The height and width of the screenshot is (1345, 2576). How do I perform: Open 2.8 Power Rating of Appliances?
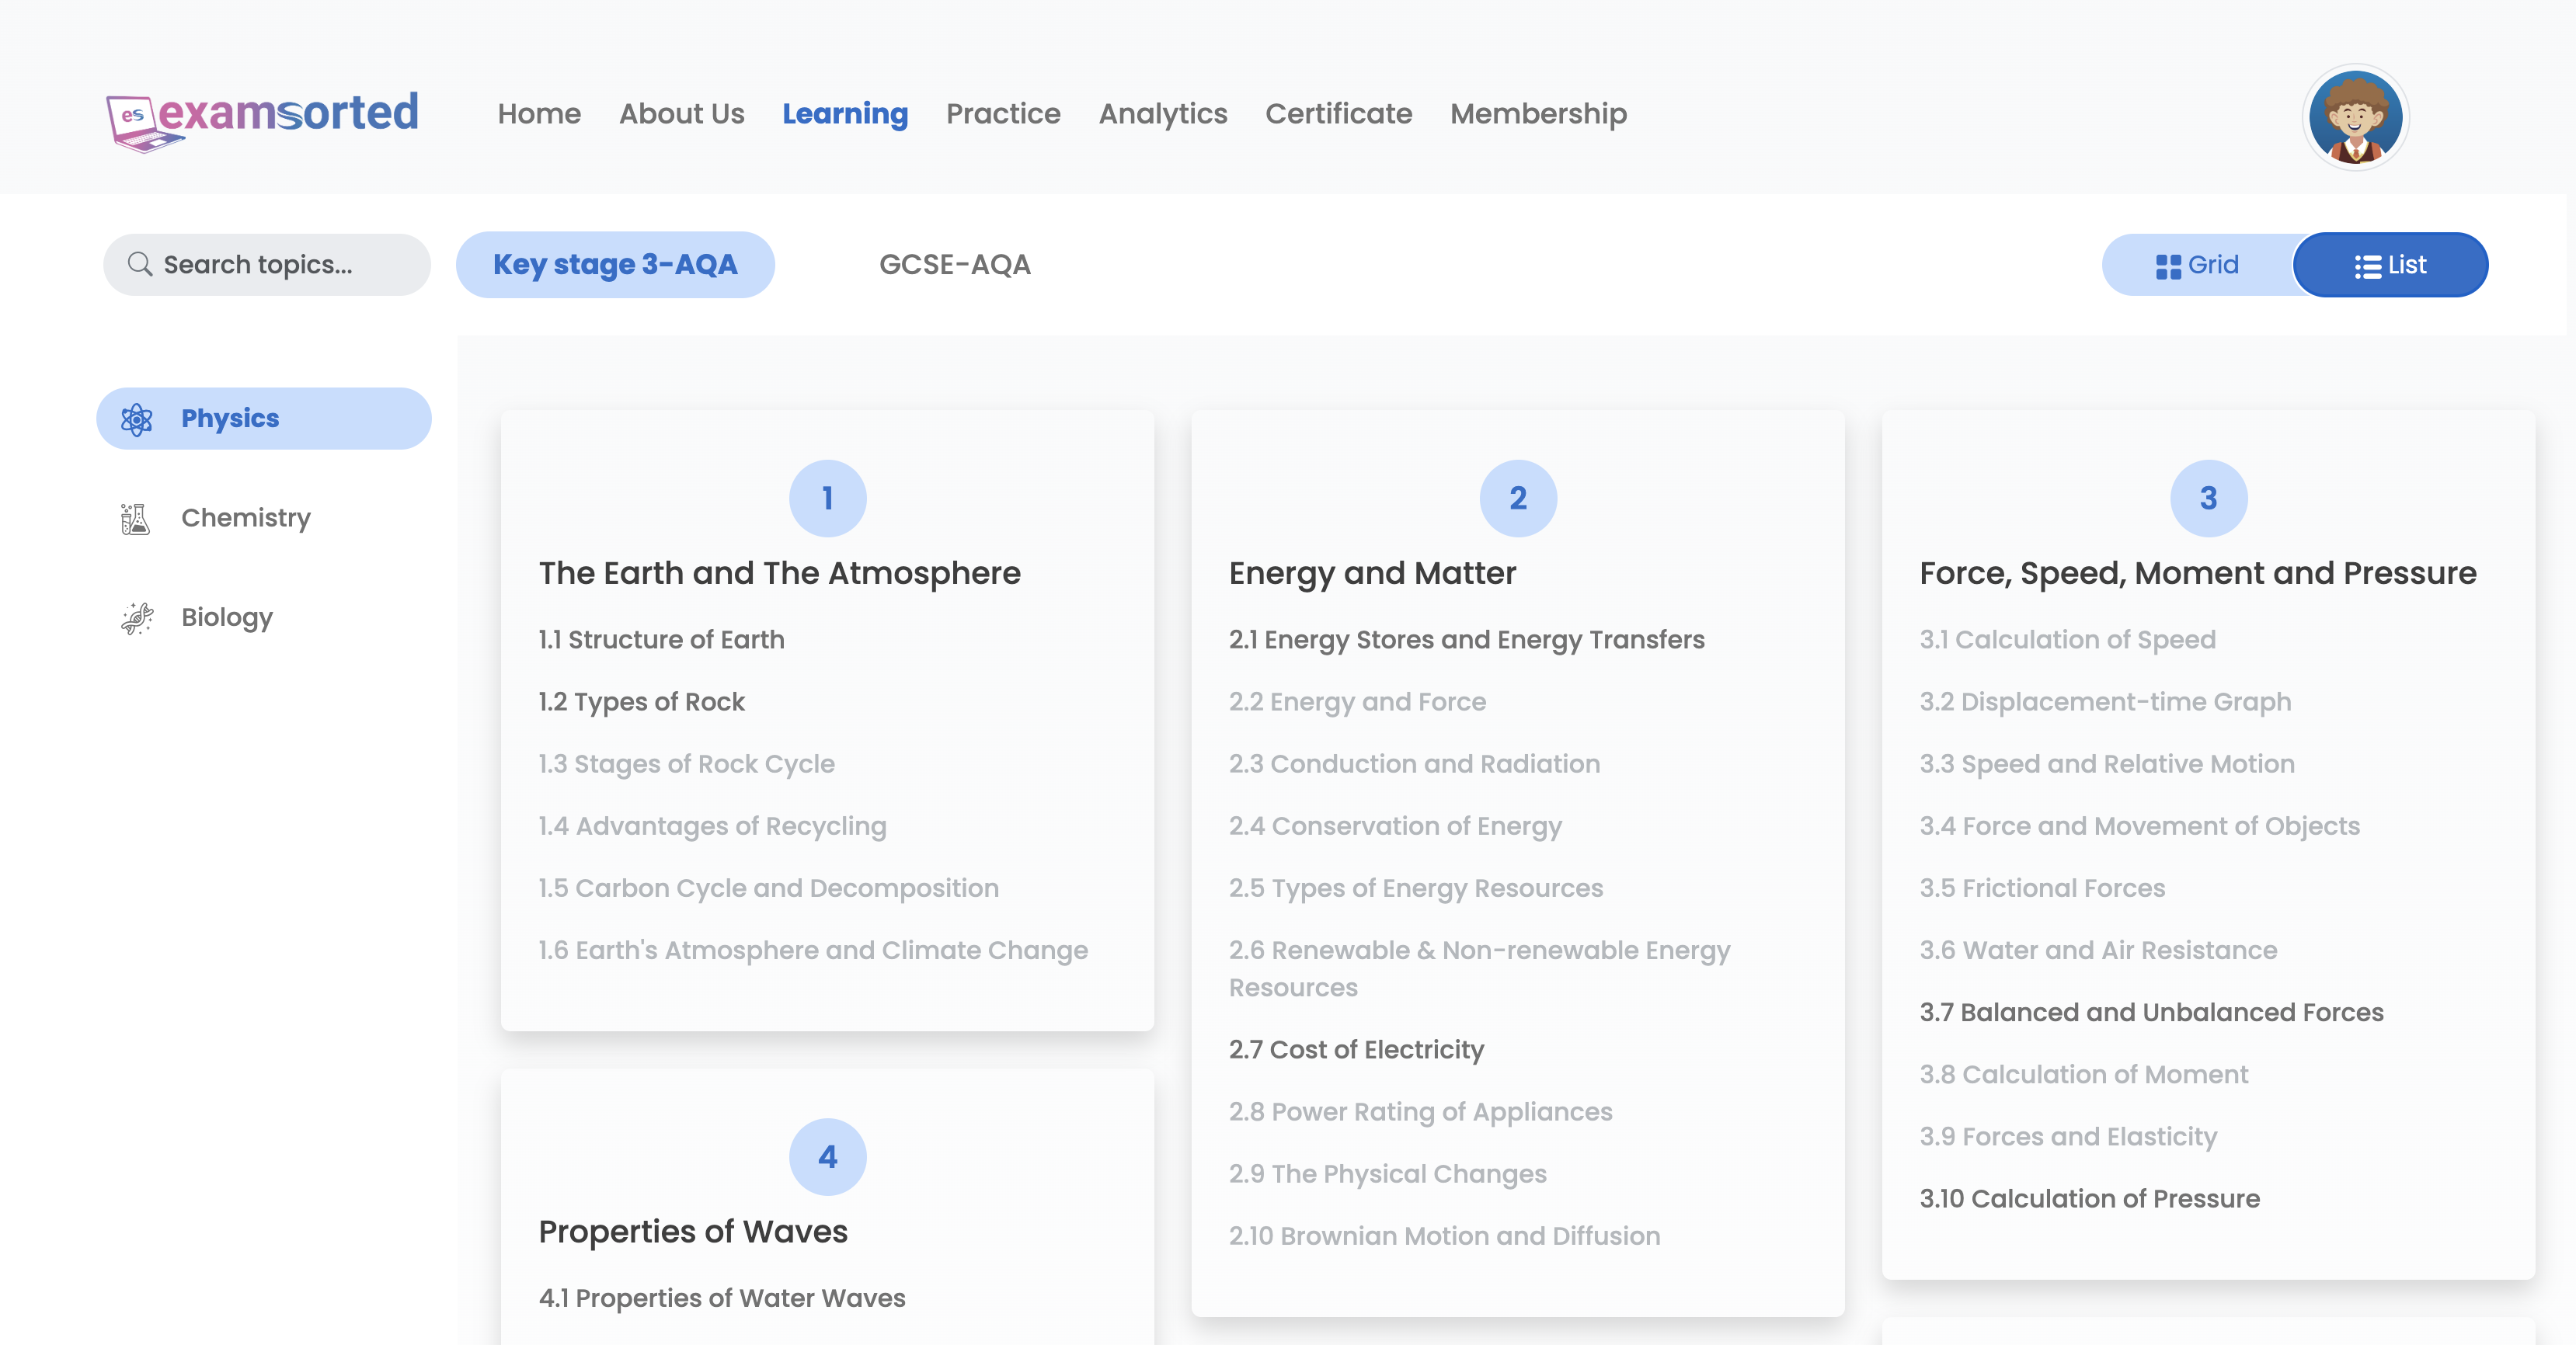[x=1420, y=1112]
